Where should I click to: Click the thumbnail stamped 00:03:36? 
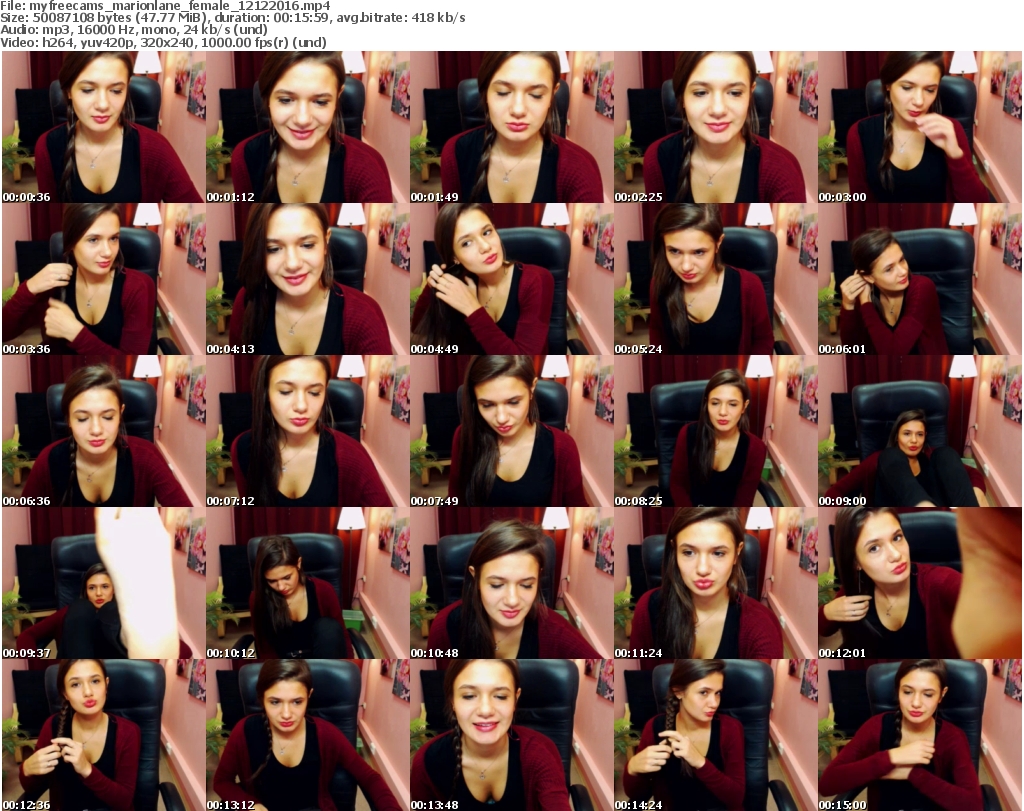tap(103, 279)
